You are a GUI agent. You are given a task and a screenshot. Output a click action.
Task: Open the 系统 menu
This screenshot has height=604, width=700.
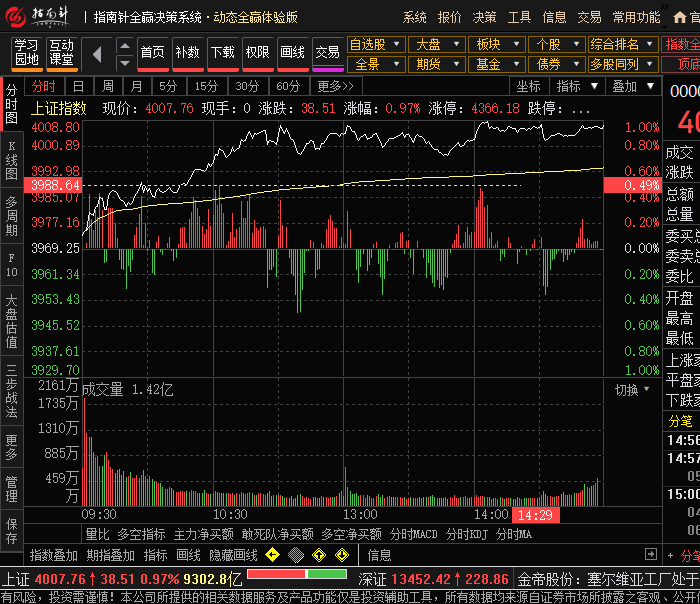click(414, 17)
